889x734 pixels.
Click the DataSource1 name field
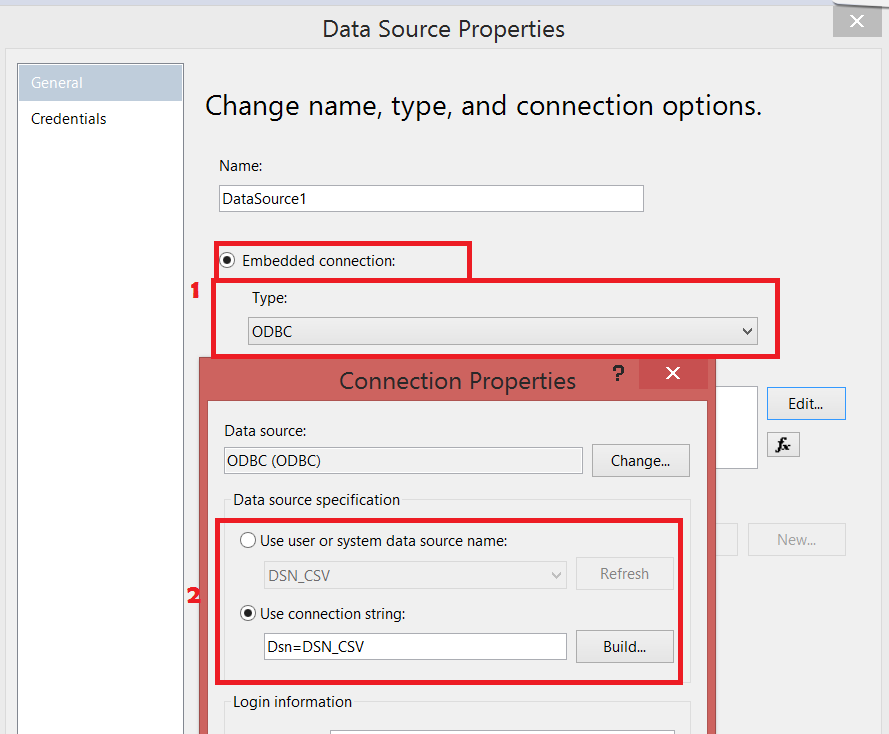[431, 199]
